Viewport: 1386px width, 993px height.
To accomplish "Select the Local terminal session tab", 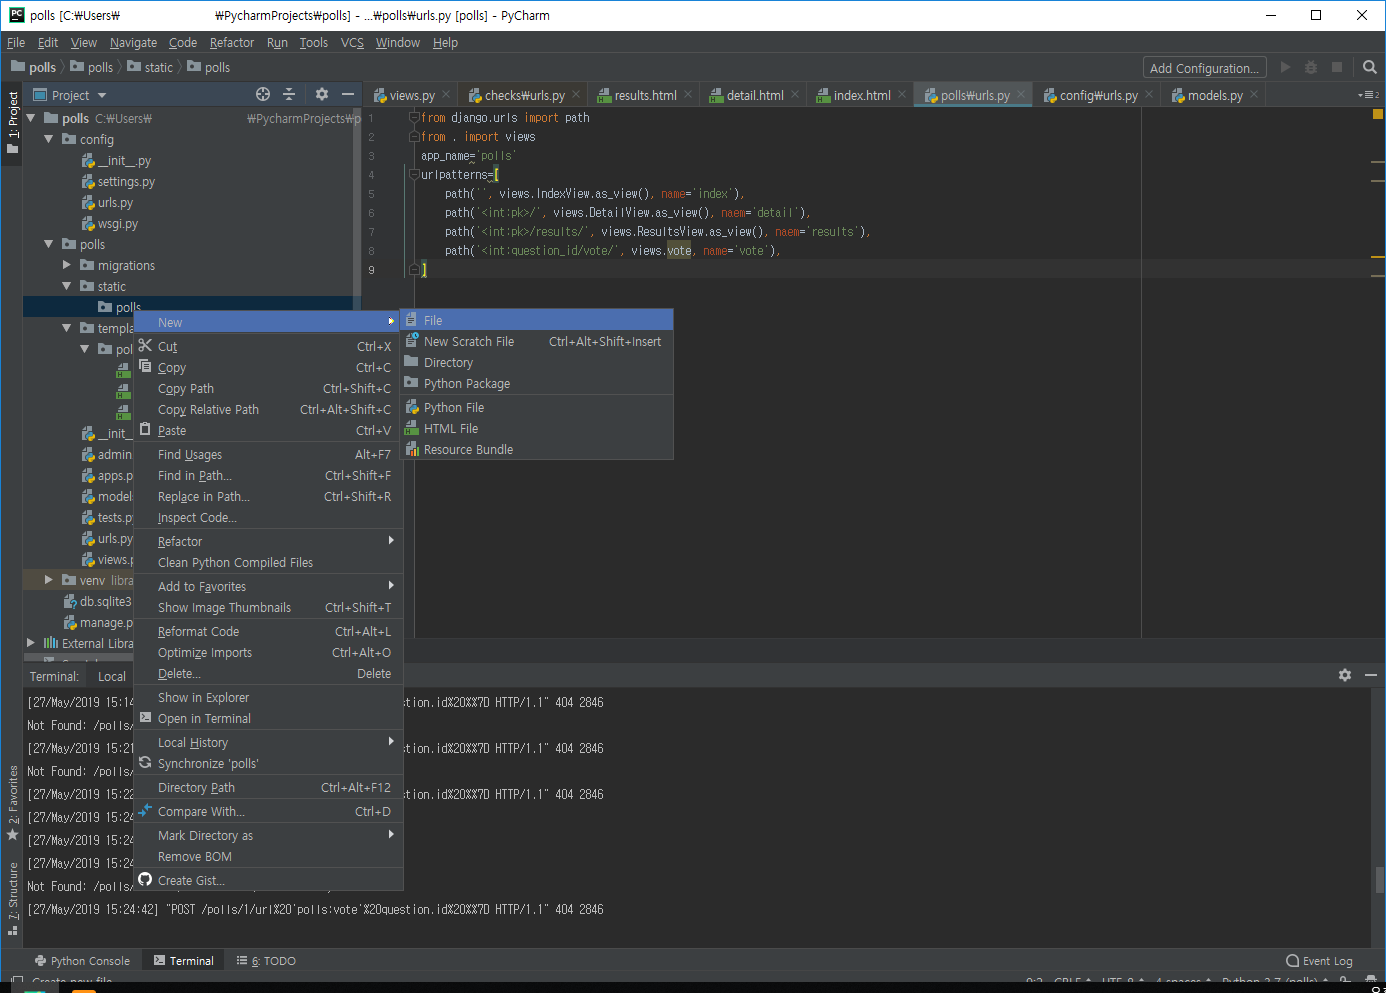I will point(112,676).
